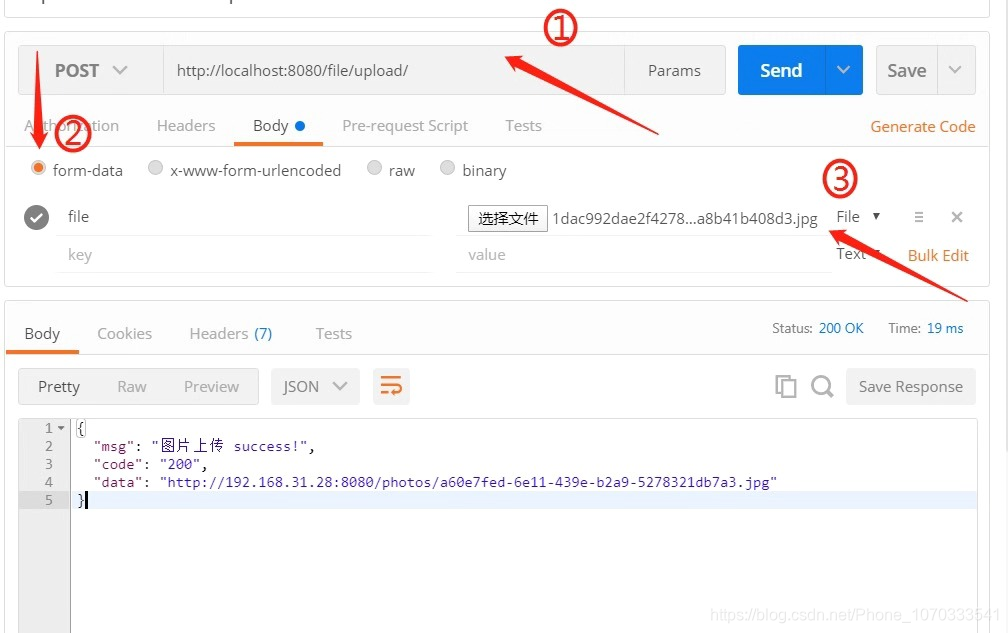Copy the response body
This screenshot has height=633, width=1008.
786,386
